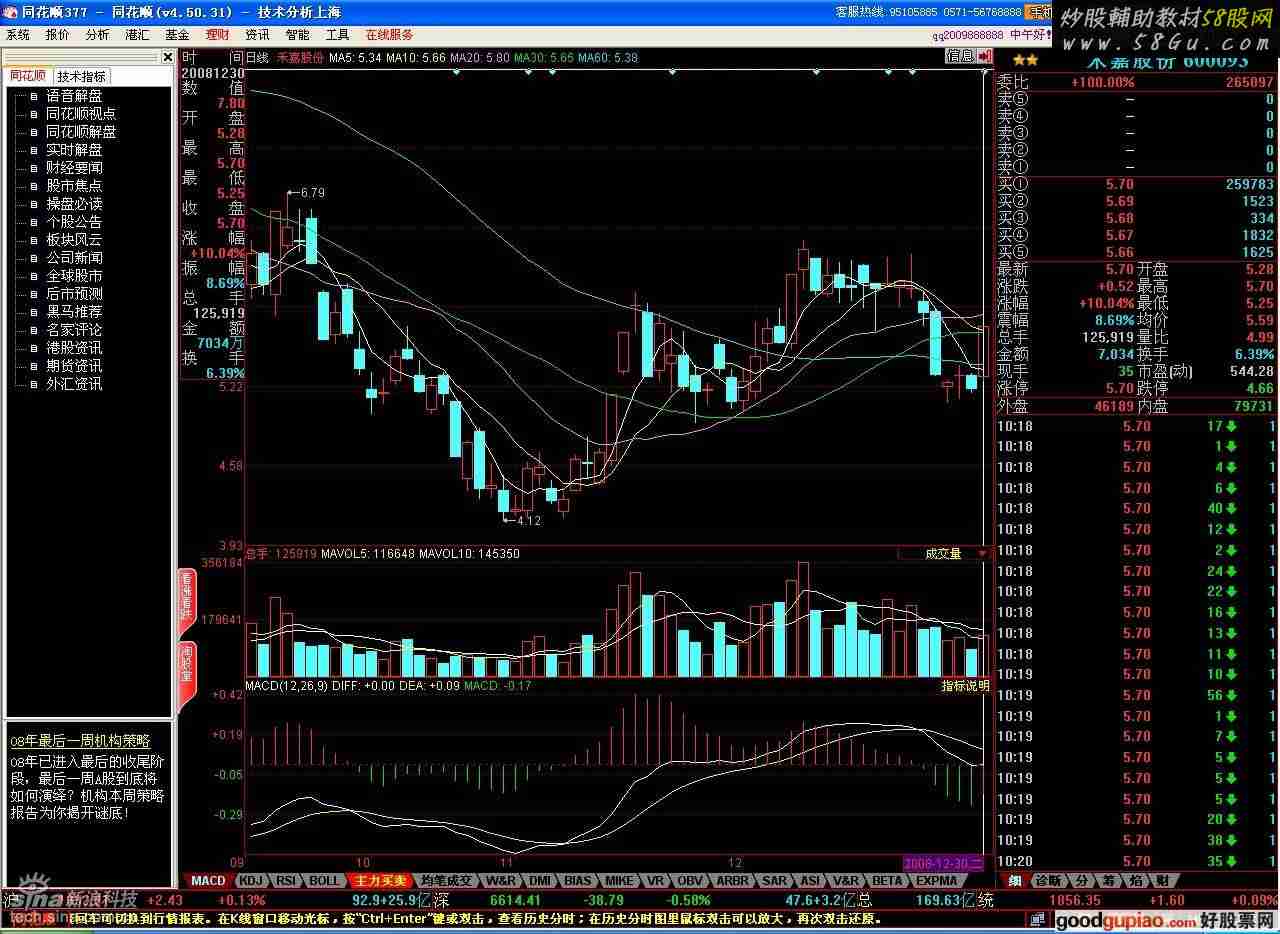Click the 信息 button above the chart

point(961,56)
